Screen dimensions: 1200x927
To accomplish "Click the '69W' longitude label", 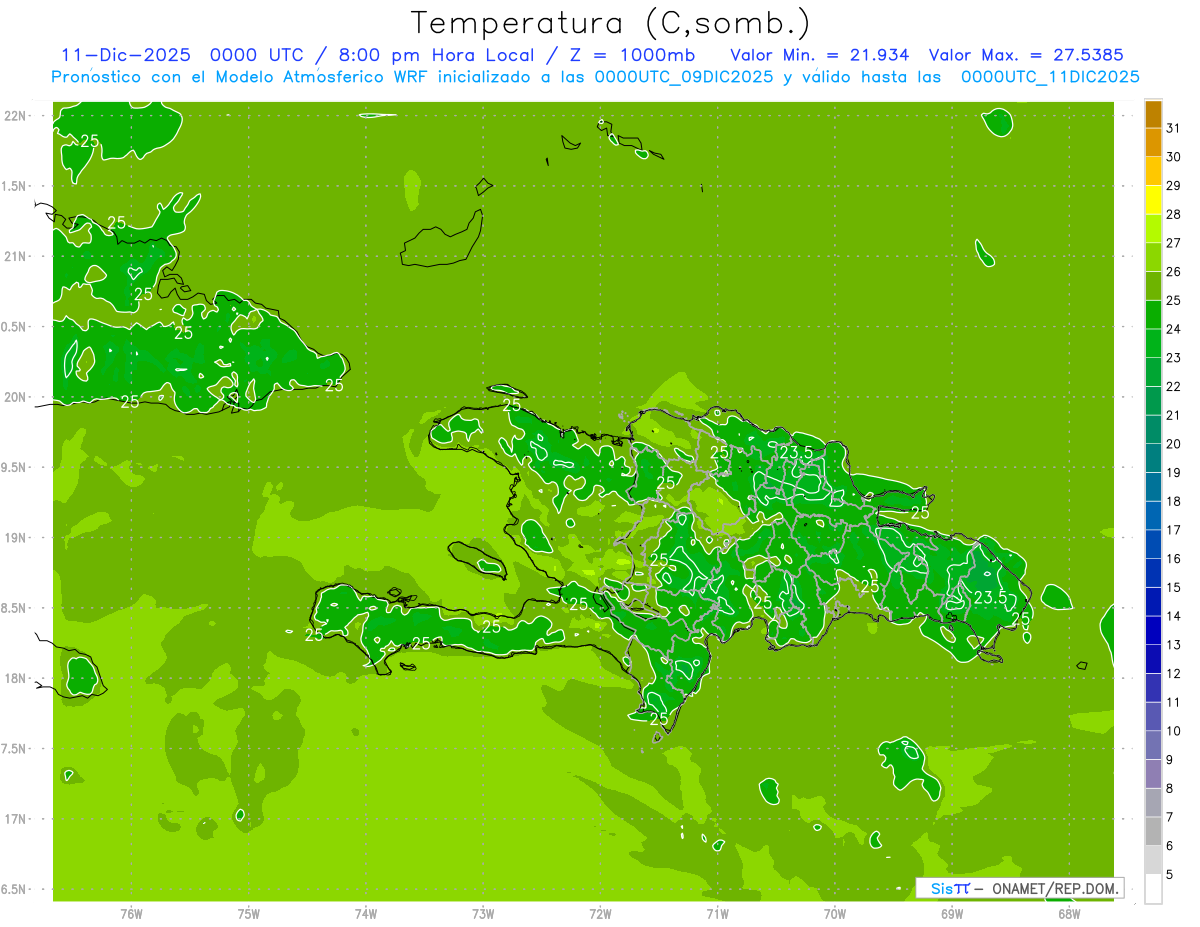I will coord(952,913).
